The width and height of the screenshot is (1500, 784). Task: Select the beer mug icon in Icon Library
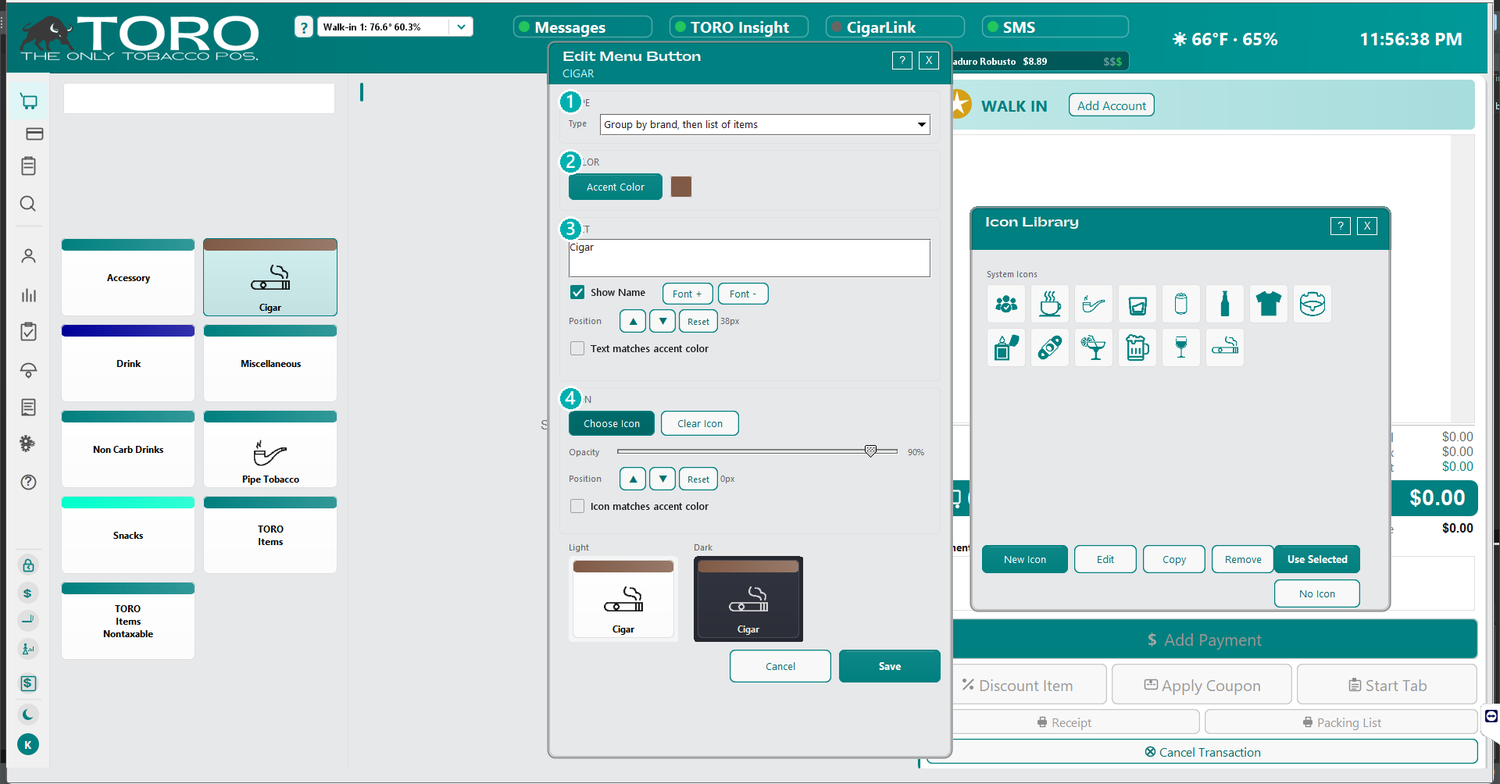pyautogui.click(x=1137, y=347)
